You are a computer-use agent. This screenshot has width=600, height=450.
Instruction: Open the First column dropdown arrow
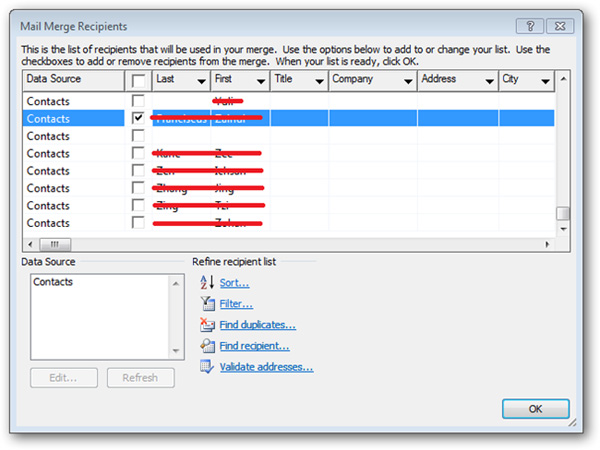(261, 81)
